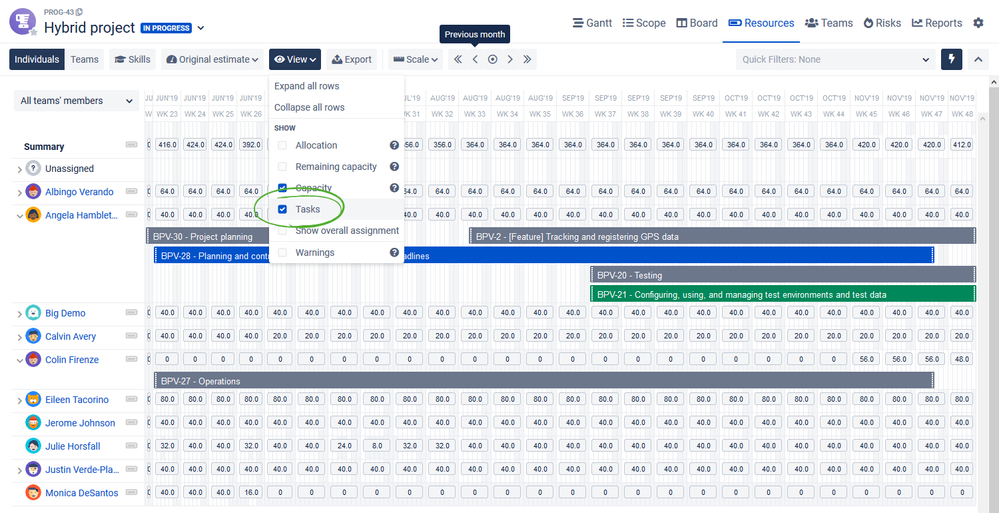Open Albingo Verando's profile link

79,192
